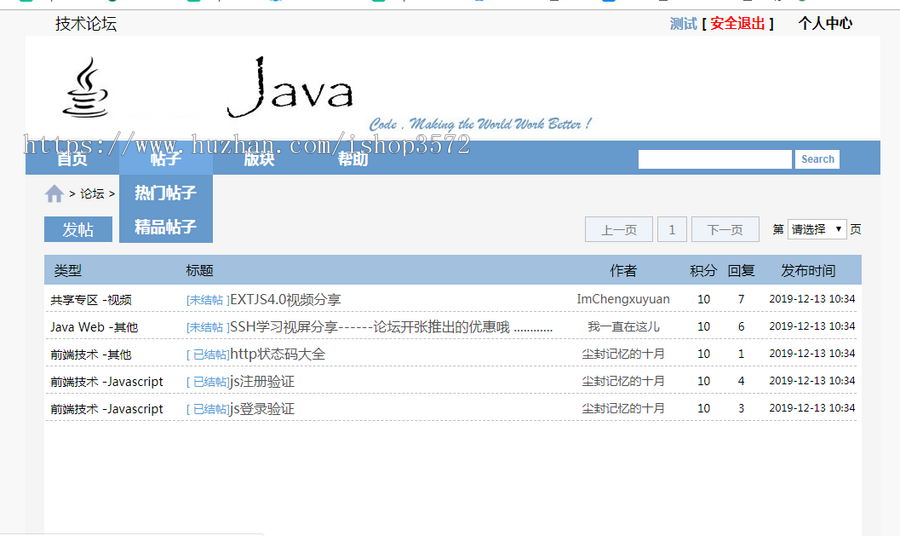Image resolution: width=900 pixels, height=536 pixels.
Task: Click category 前端技术 -其他
Action: click(91, 355)
